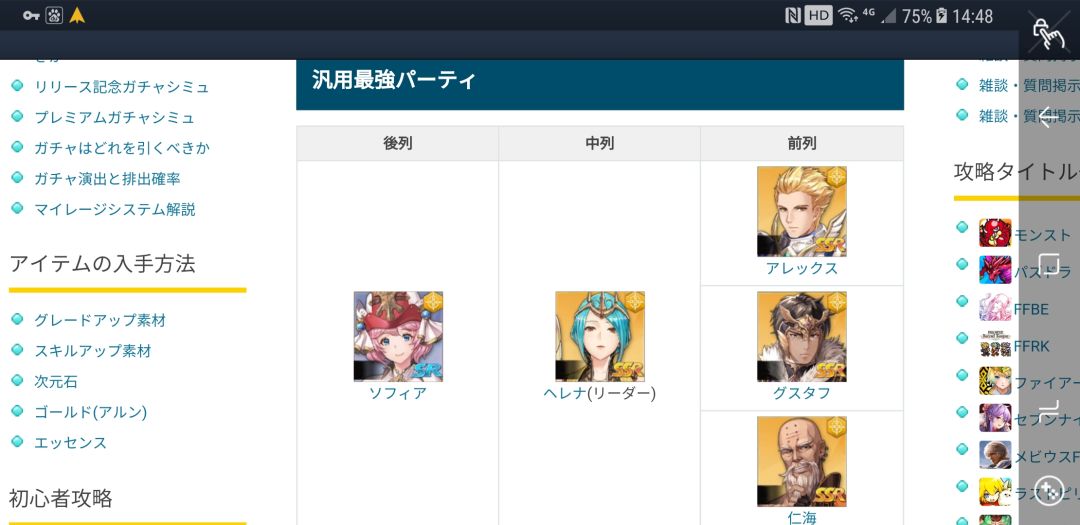Open Helena leader portrait thumbnail
Screen dimensions: 1080x525
coord(600,336)
